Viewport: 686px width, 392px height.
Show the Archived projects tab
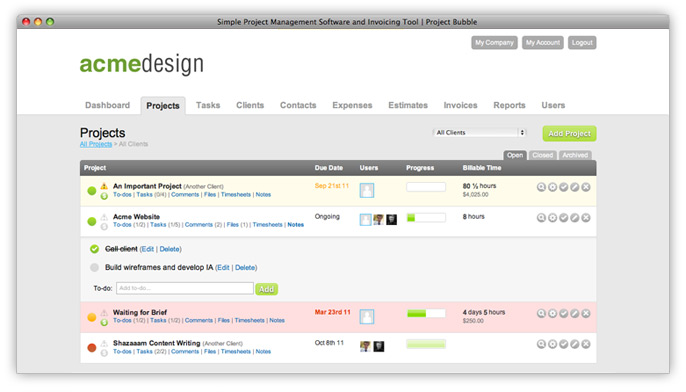tap(575, 155)
